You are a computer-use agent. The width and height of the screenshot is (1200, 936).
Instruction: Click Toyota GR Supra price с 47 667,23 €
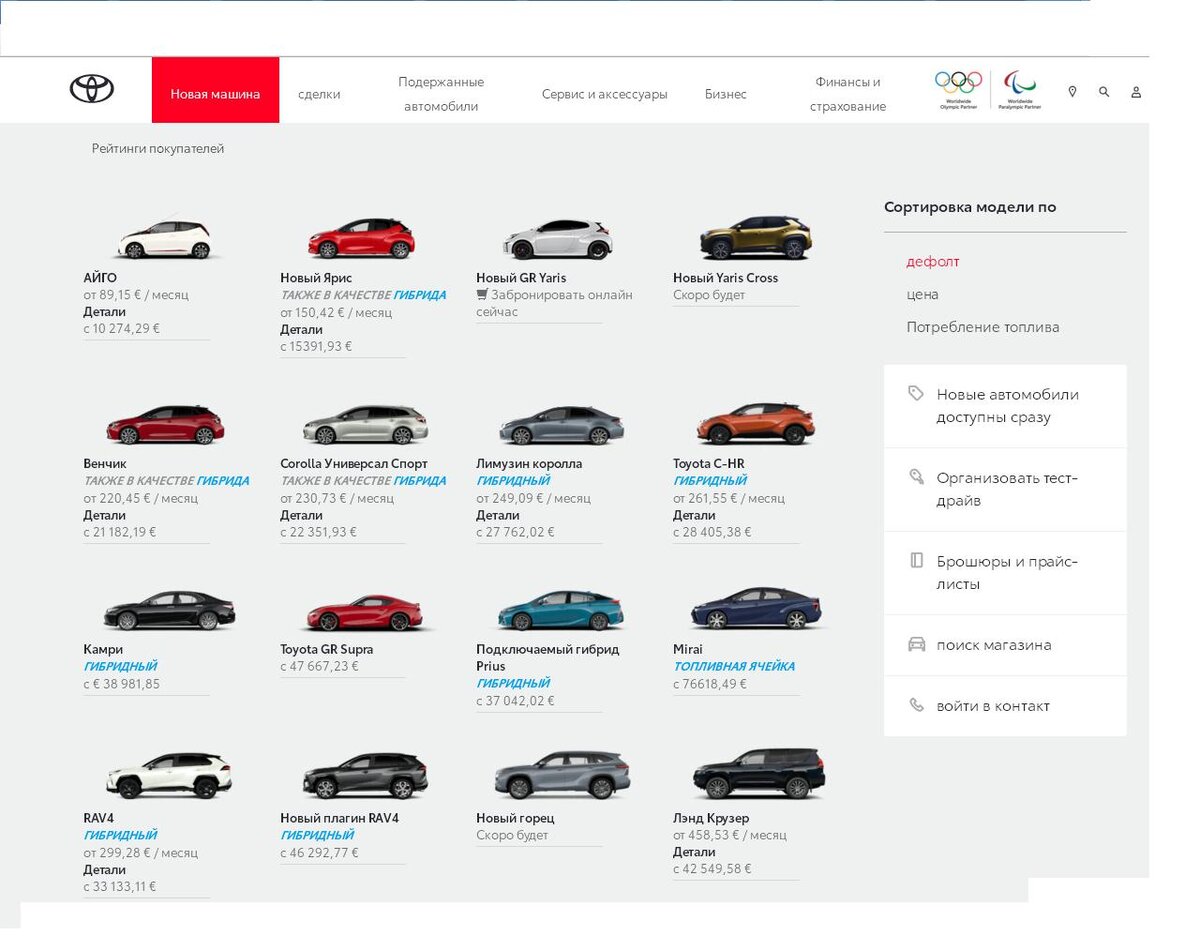point(319,666)
